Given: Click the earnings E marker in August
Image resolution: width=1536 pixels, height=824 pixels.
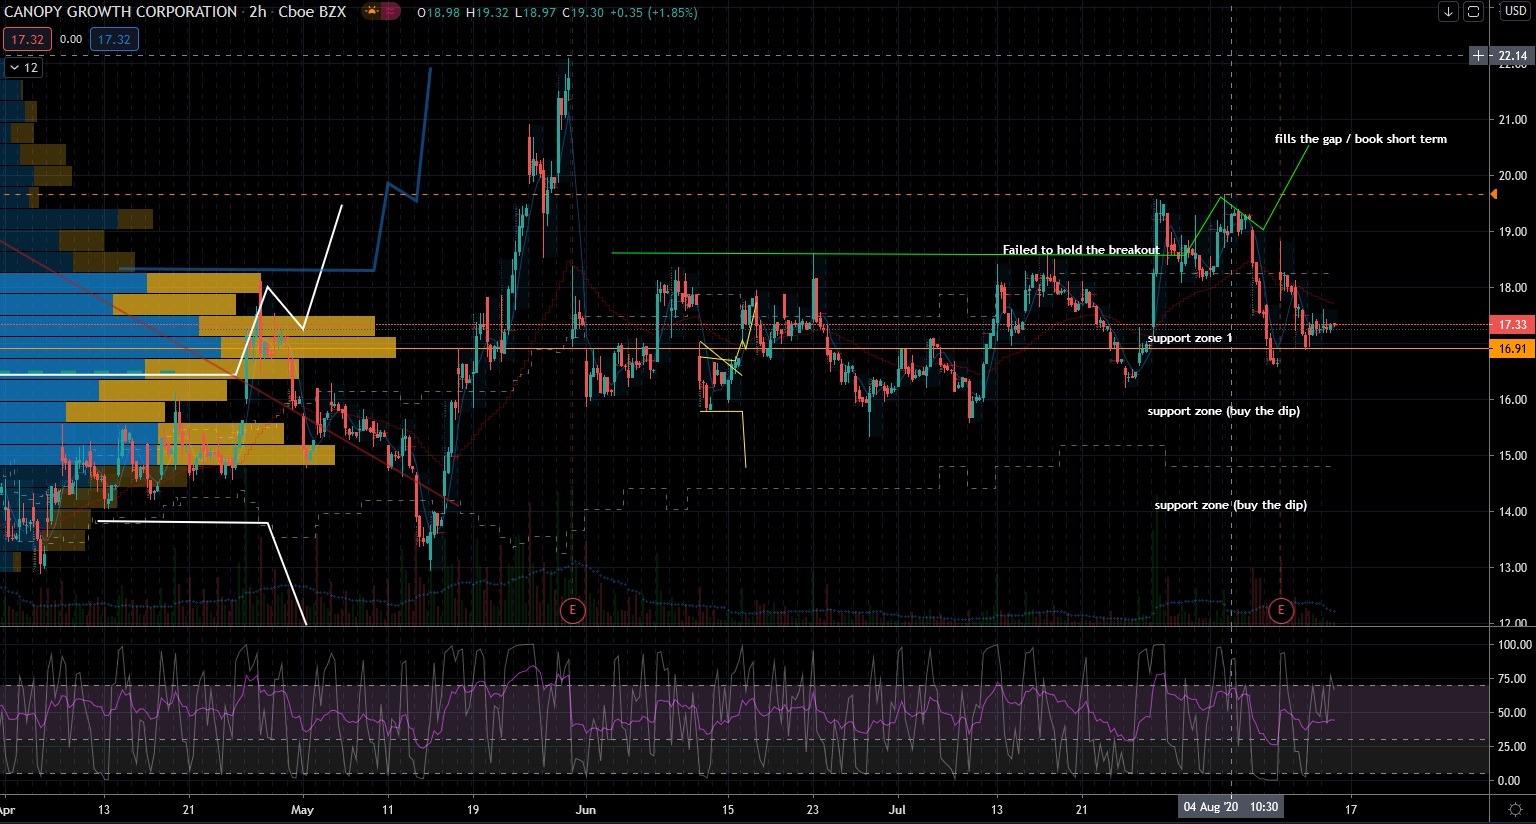Looking at the screenshot, I should click(1281, 610).
